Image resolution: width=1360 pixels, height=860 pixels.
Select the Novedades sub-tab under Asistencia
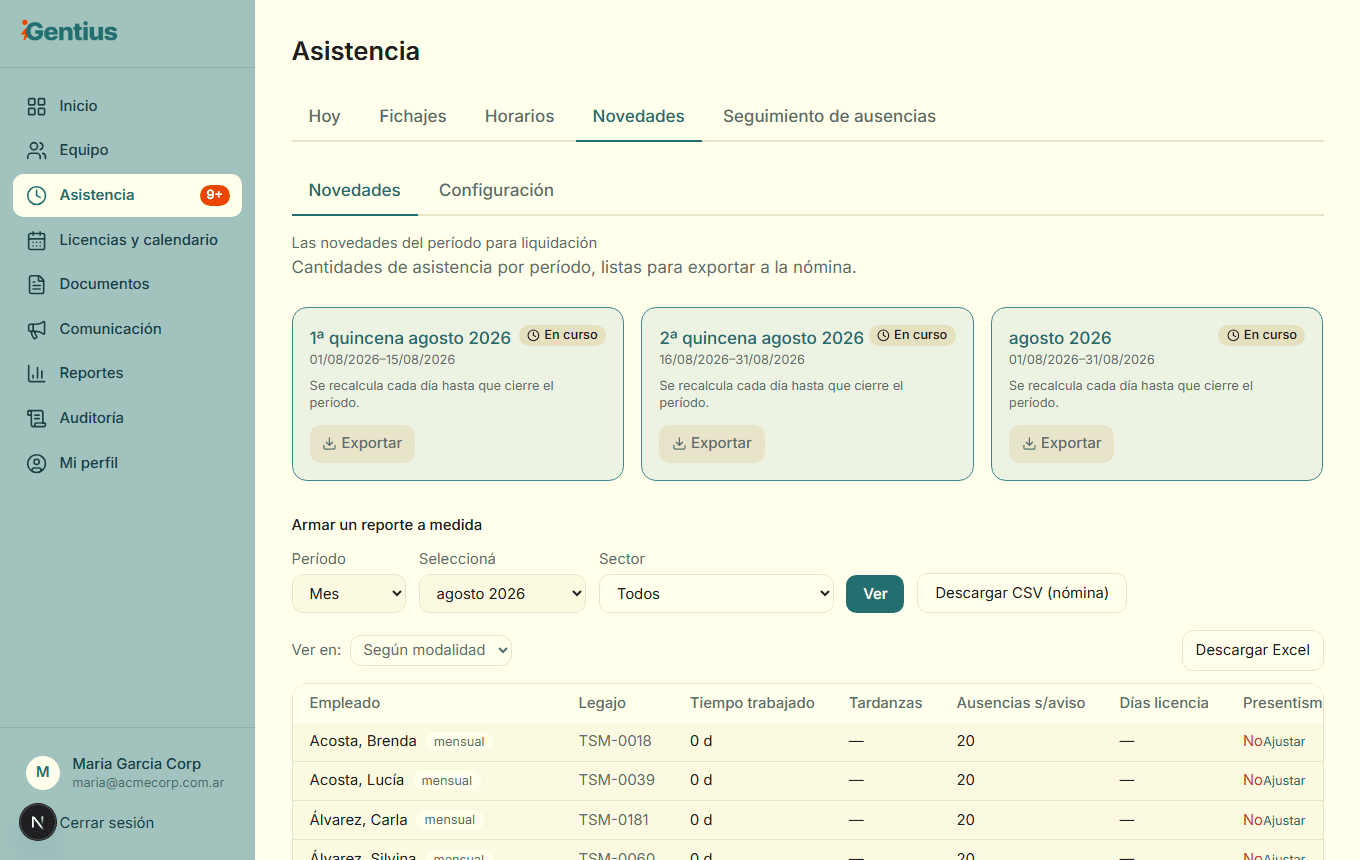pyautogui.click(x=354, y=190)
